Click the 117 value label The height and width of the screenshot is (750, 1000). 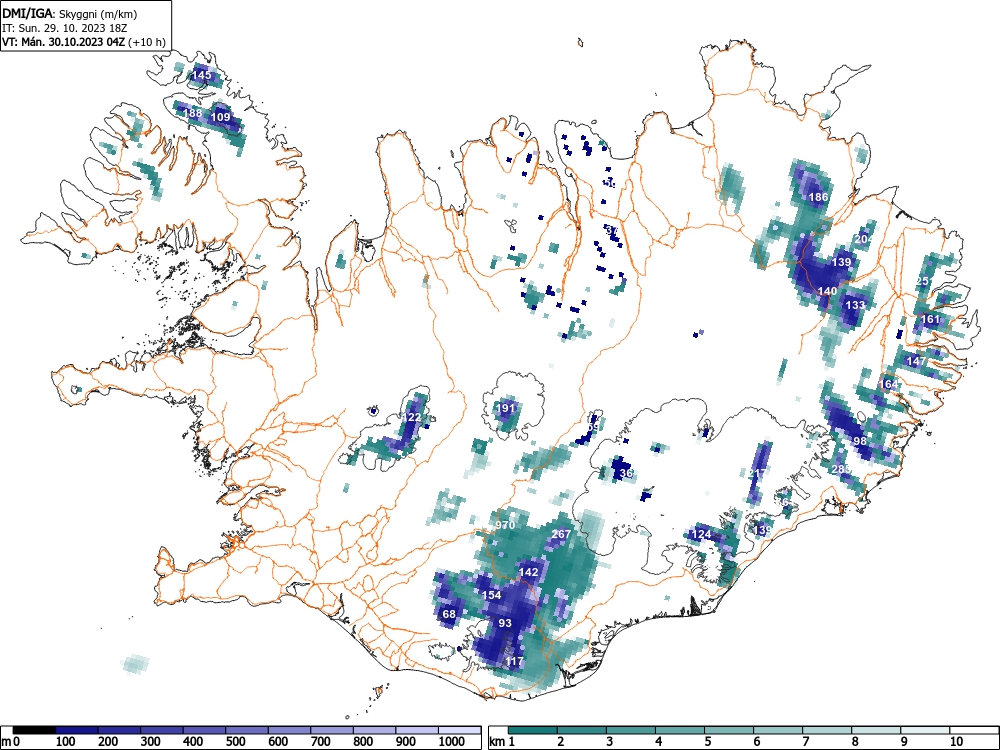pyautogui.click(x=515, y=662)
